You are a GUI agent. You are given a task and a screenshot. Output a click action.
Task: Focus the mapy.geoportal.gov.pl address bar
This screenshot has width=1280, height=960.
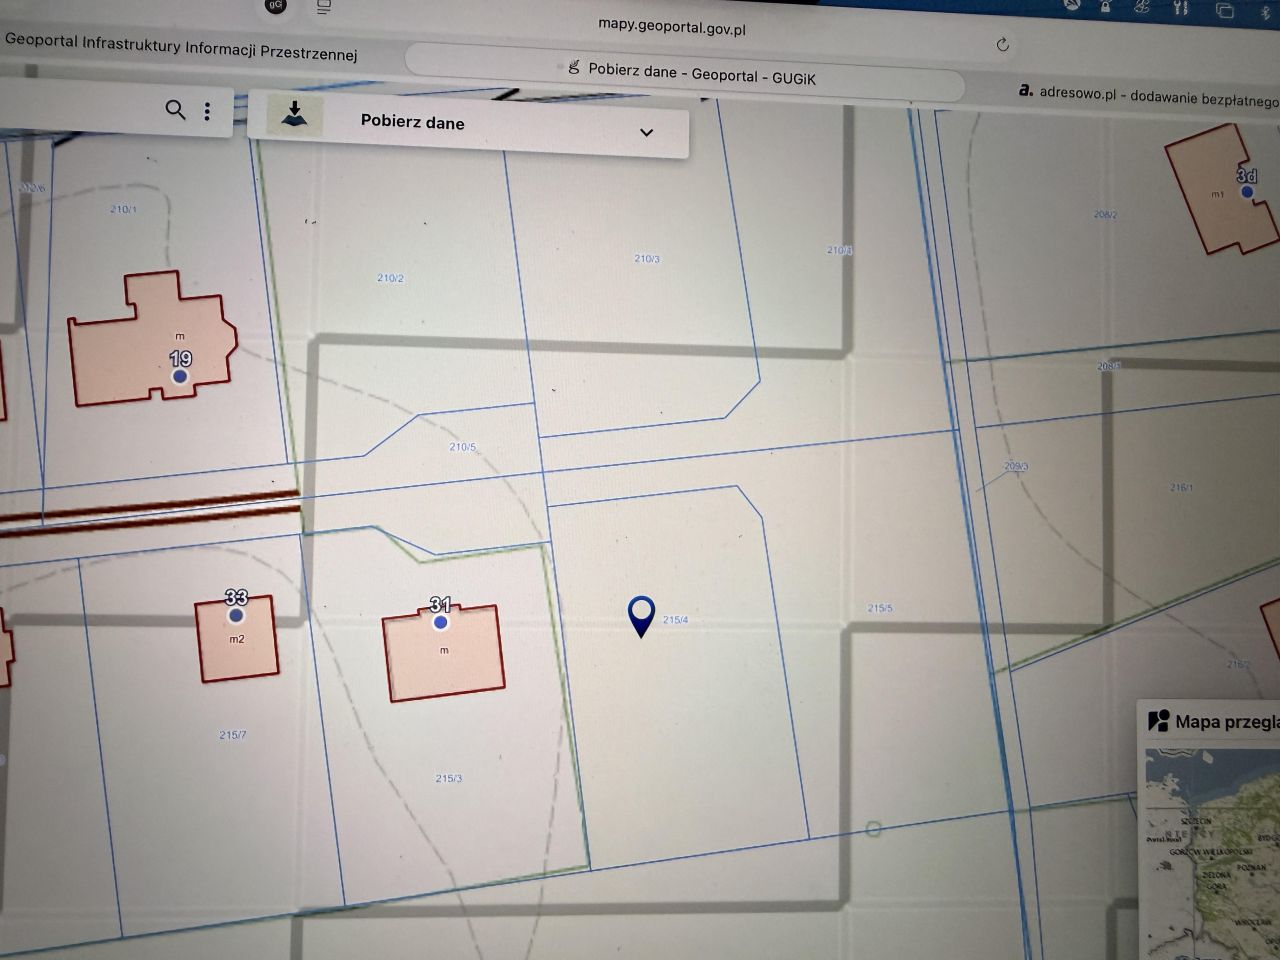672,27
